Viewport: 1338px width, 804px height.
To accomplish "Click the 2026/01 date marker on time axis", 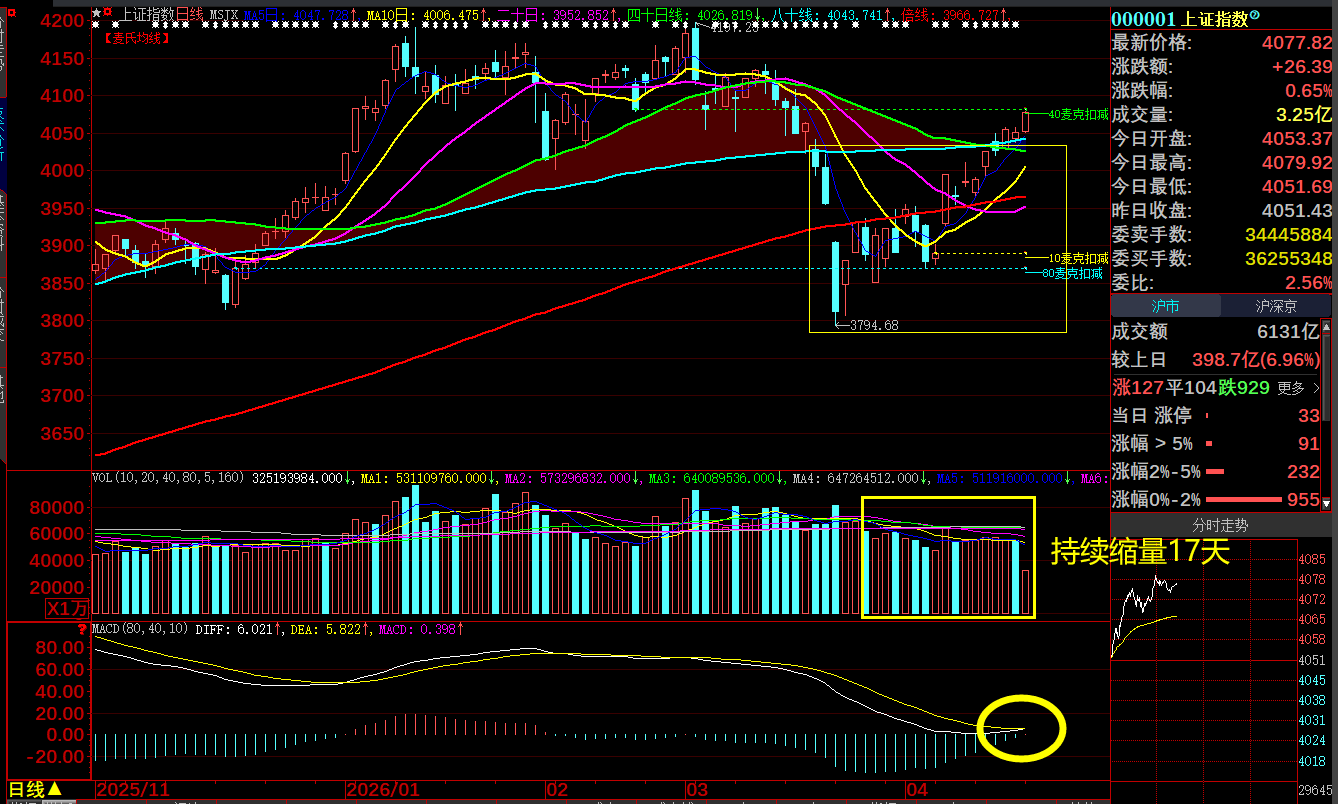I will pos(382,790).
